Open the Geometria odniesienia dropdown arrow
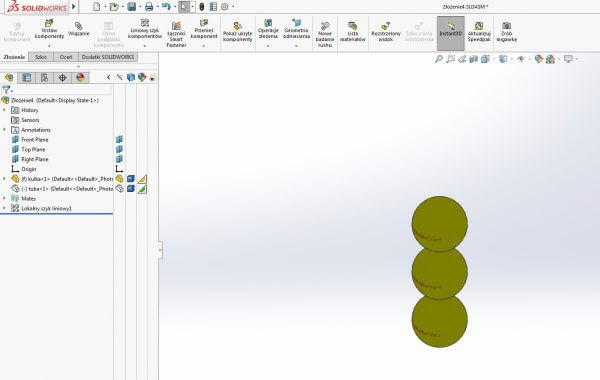 click(x=297, y=46)
